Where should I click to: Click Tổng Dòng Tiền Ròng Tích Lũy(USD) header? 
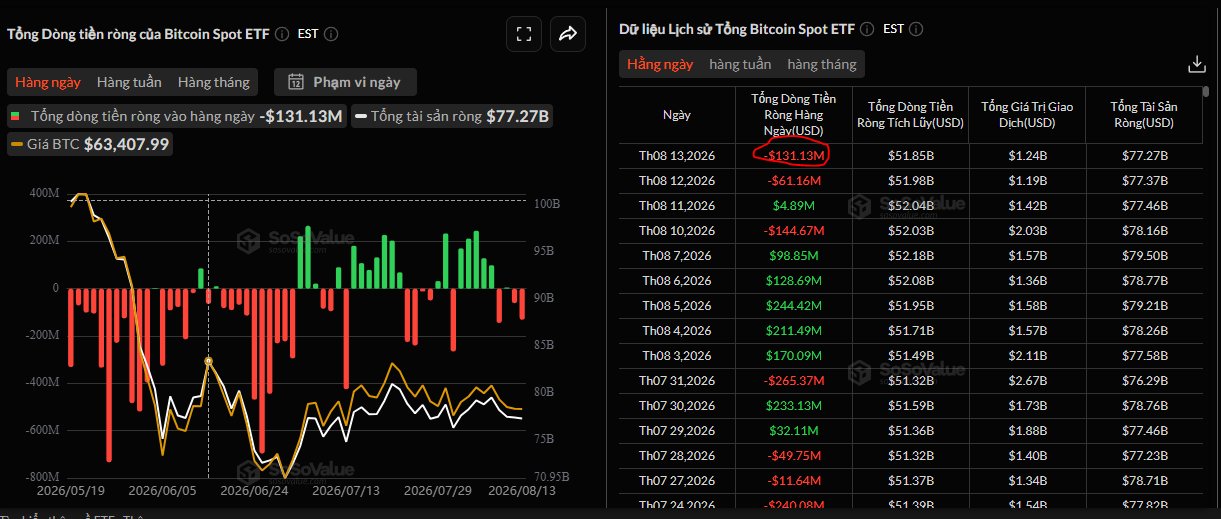(x=910, y=115)
